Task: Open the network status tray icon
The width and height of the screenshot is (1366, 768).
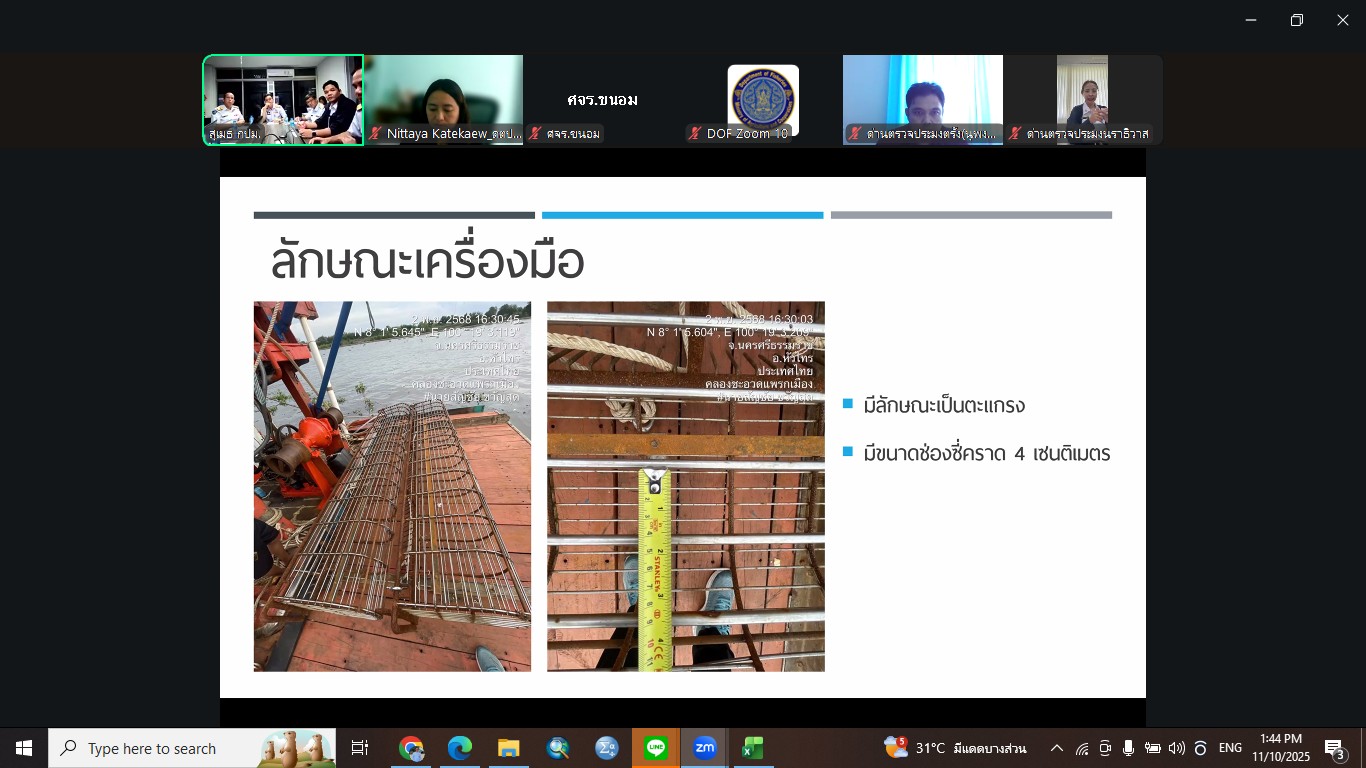Action: click(x=1082, y=748)
